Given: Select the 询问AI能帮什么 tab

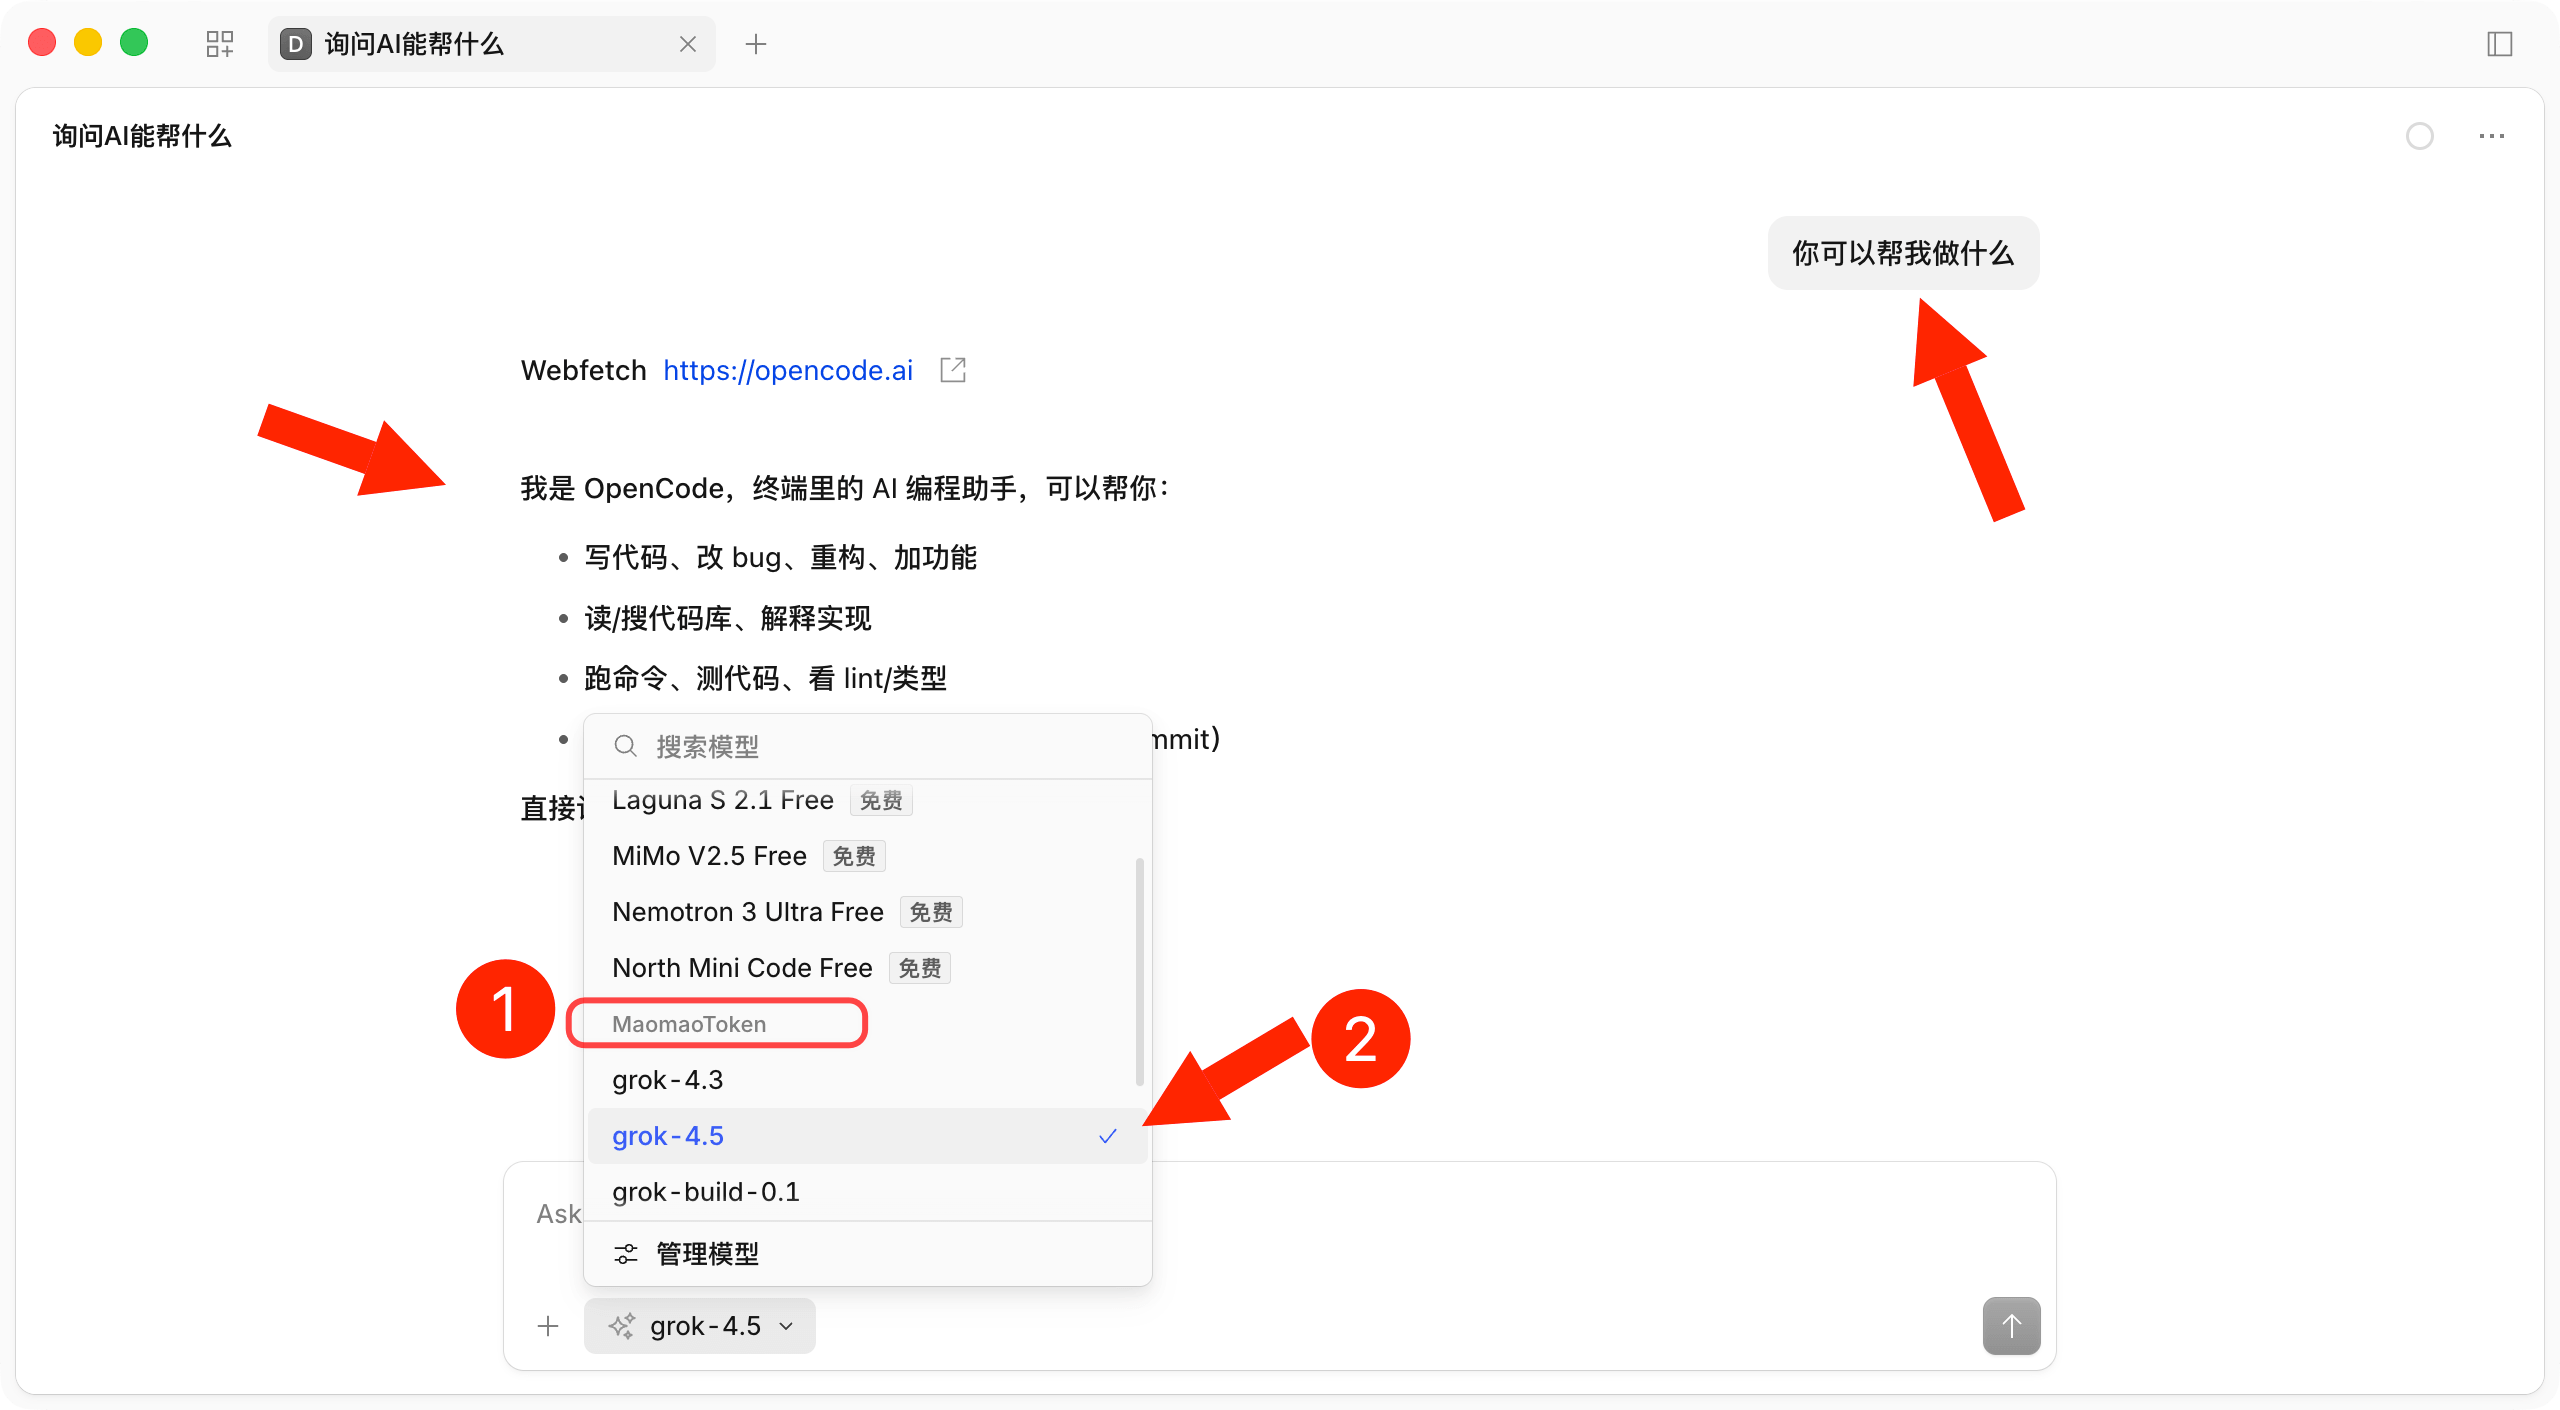Looking at the screenshot, I should click(491, 44).
